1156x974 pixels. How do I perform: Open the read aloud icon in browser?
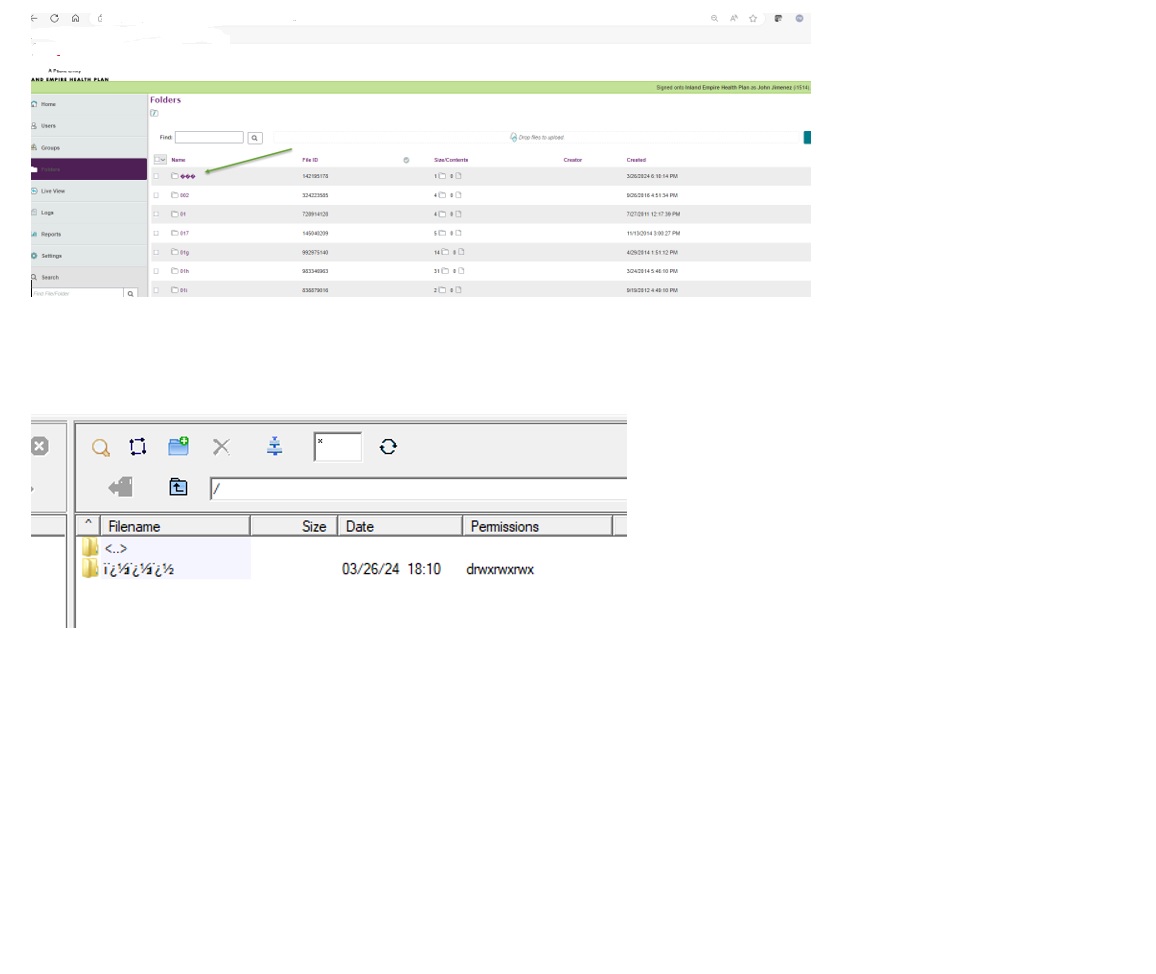pos(734,18)
